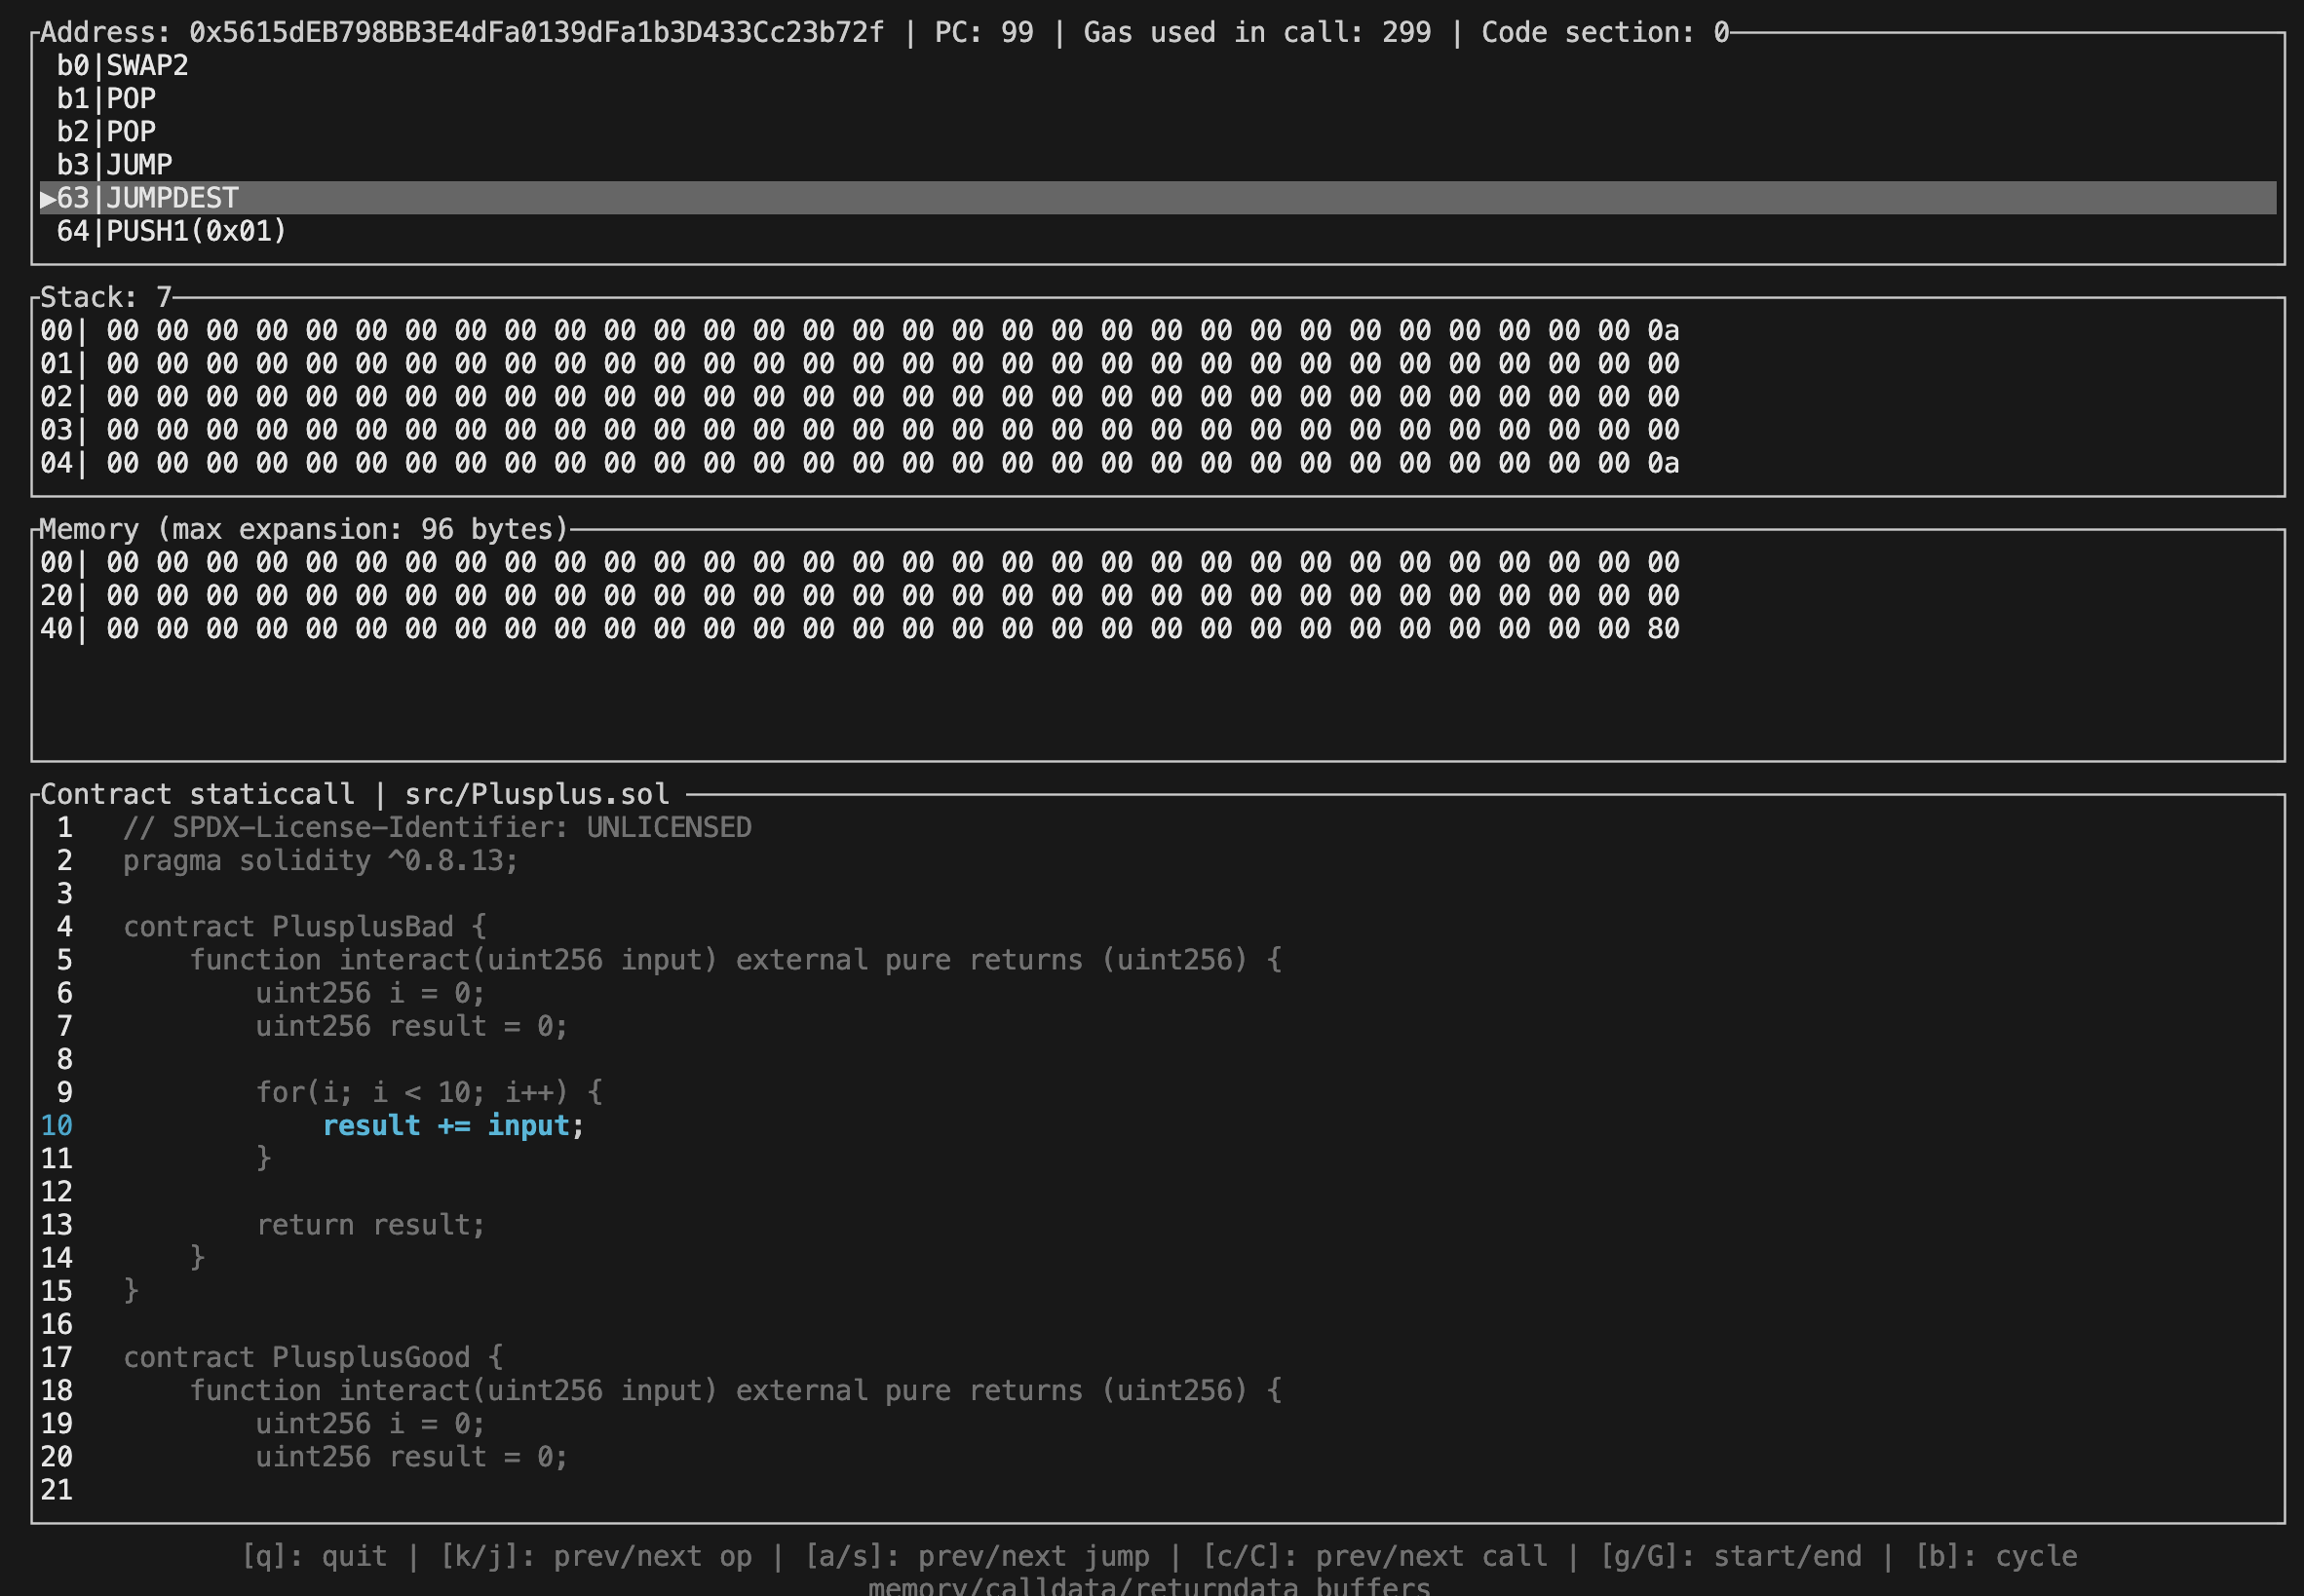2304x1596 pixels.
Task: Select the b3|JUMP opcode line
Action: (x=115, y=165)
